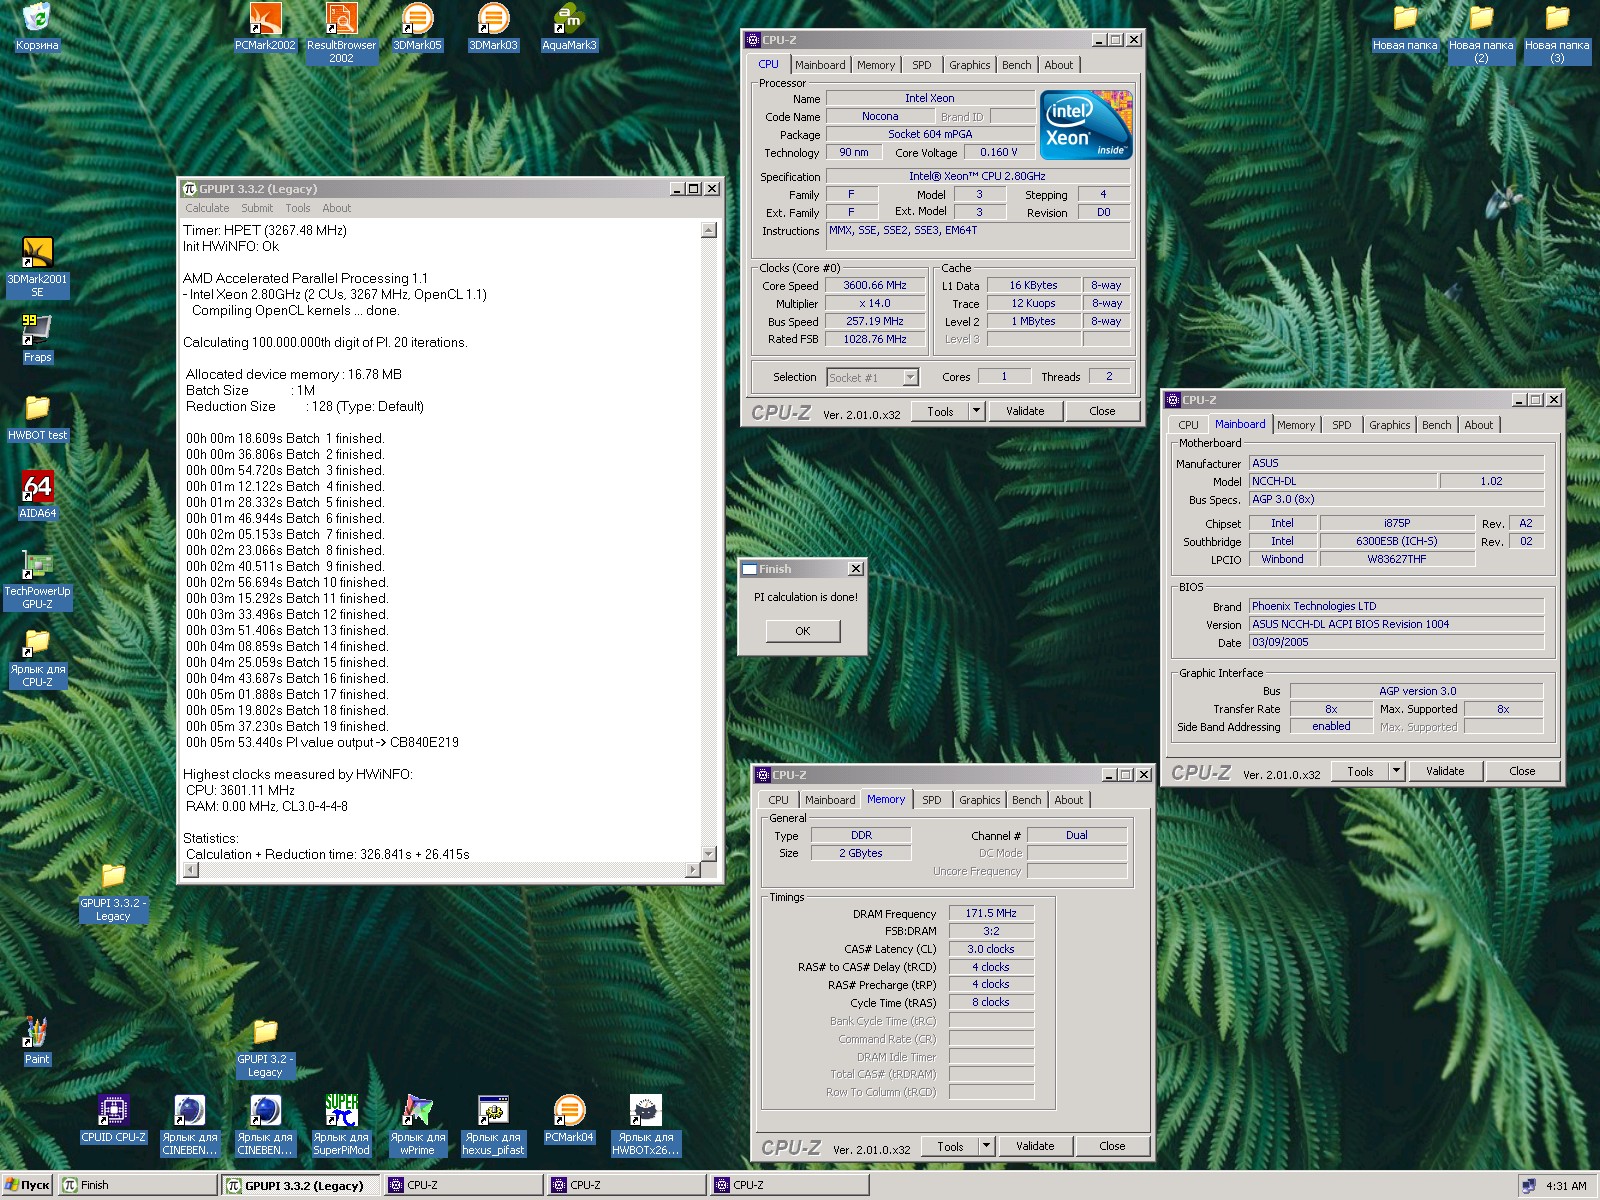Open the AquaMark3 desktop icon

pos(569,28)
